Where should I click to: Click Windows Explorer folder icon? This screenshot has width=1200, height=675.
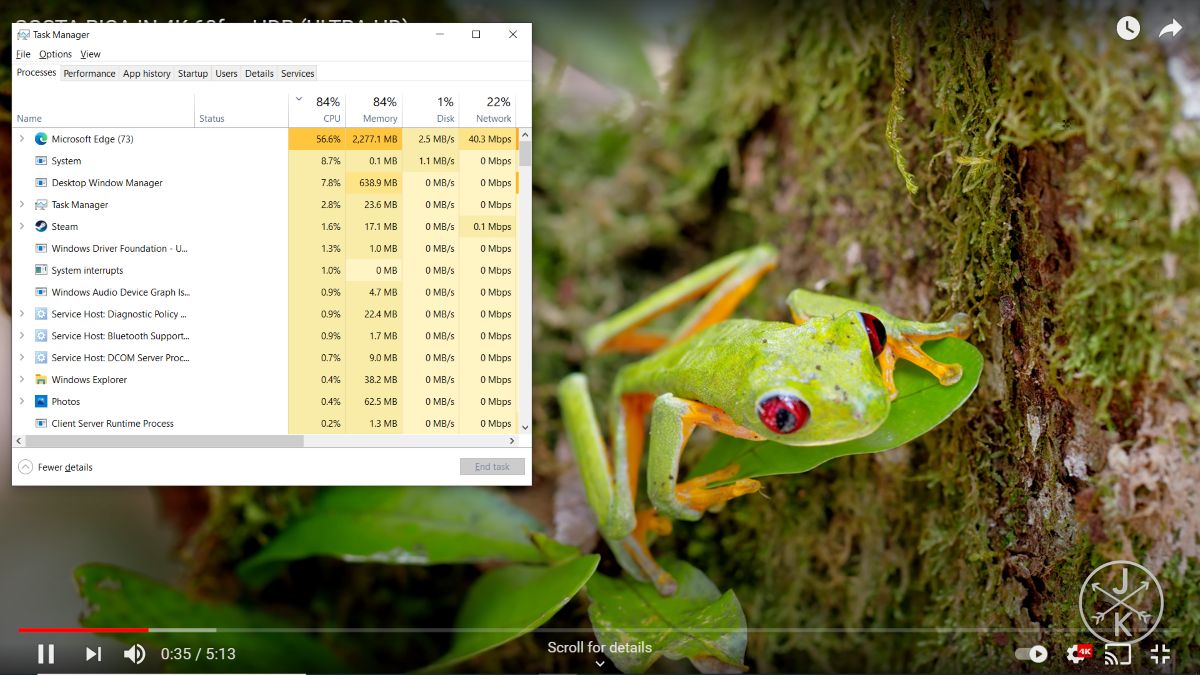(x=41, y=380)
